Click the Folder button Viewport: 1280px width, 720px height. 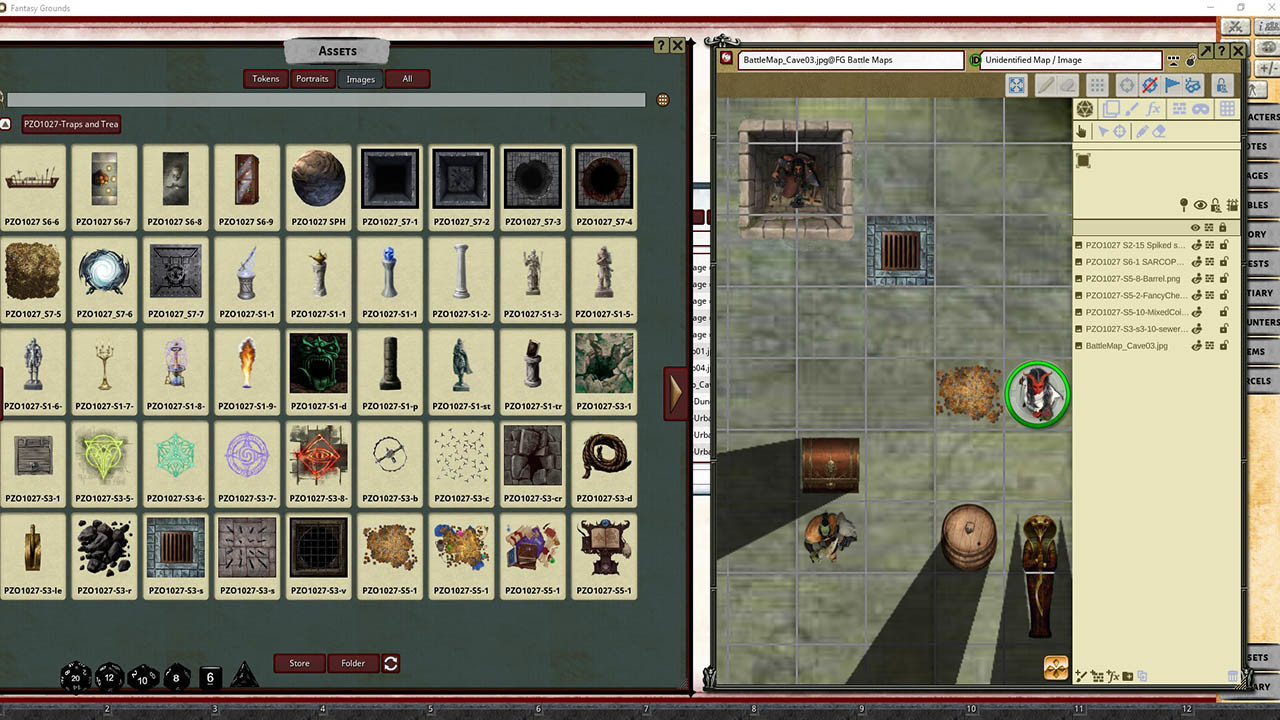click(353, 663)
